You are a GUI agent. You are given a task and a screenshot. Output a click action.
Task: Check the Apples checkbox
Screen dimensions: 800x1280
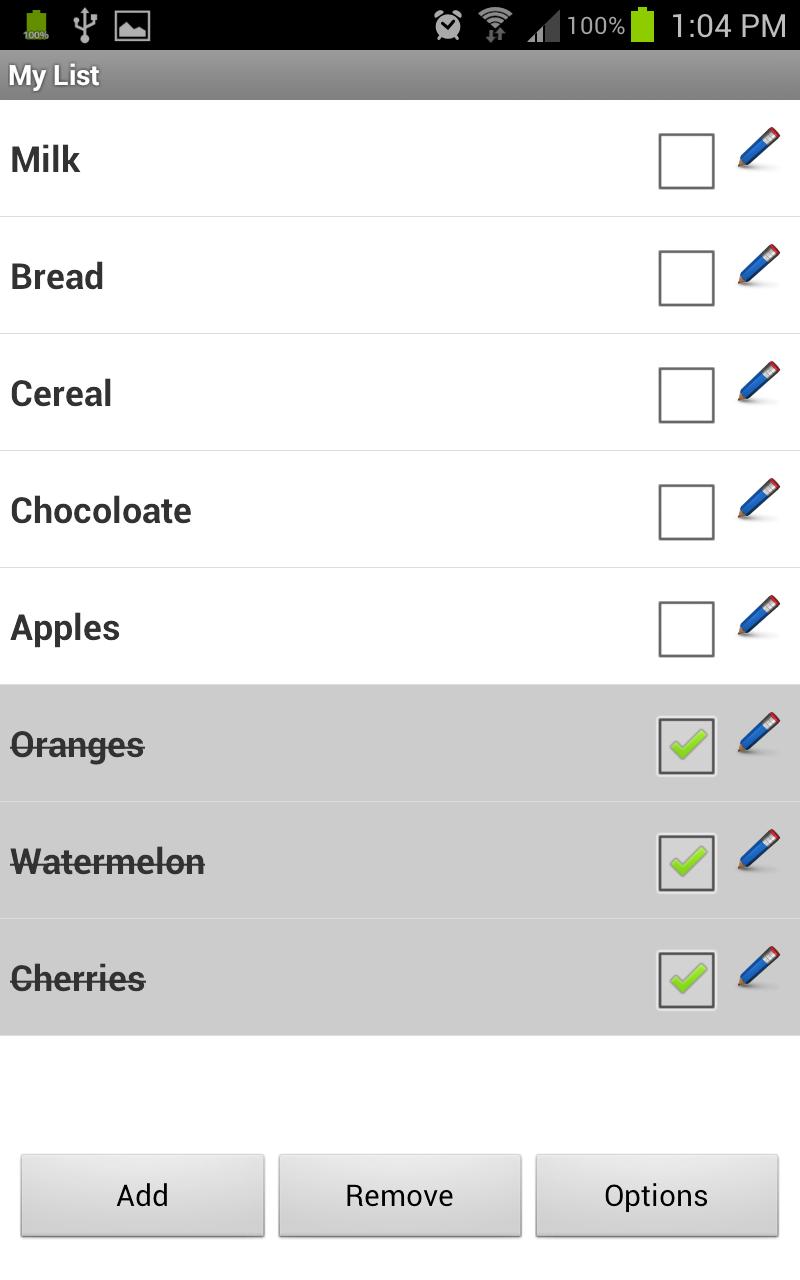pos(686,628)
